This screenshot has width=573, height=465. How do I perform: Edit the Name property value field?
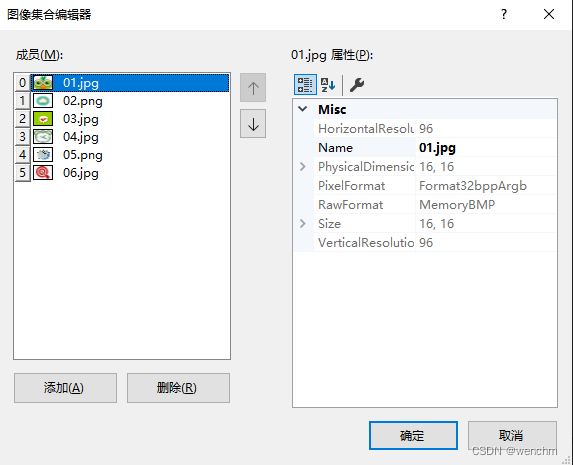pos(486,148)
